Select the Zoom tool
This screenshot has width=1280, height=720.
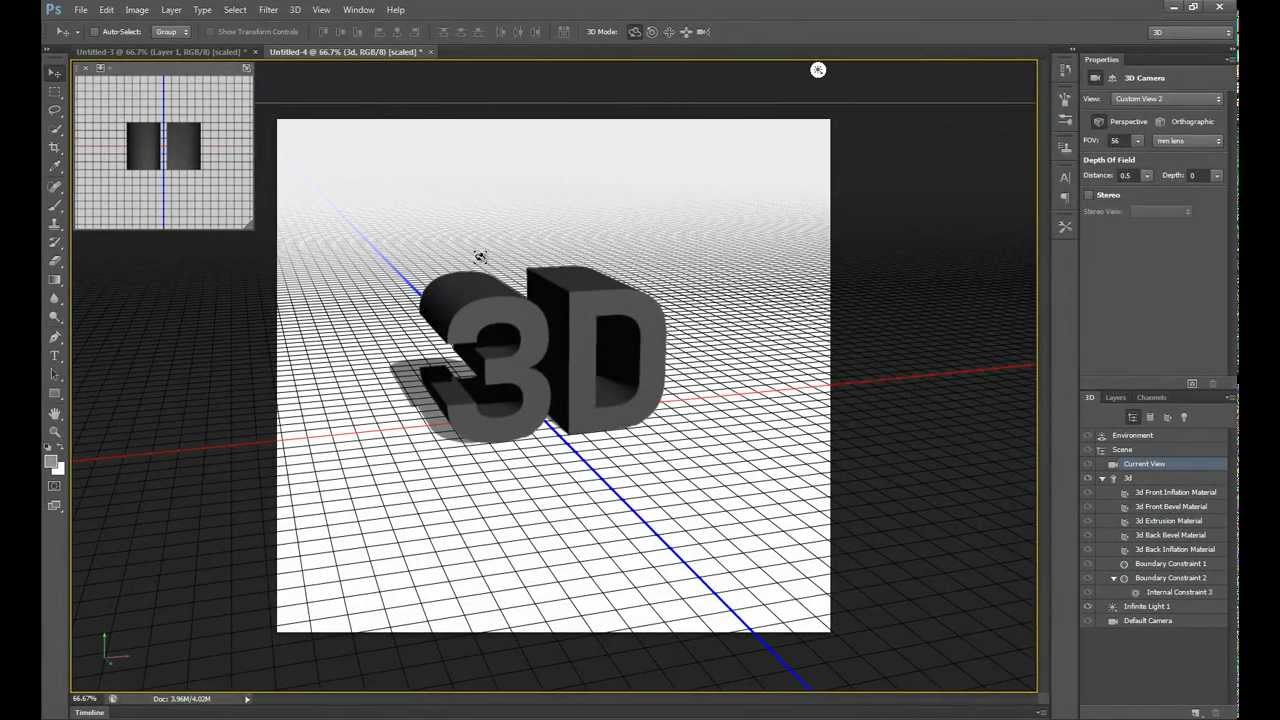click(55, 431)
